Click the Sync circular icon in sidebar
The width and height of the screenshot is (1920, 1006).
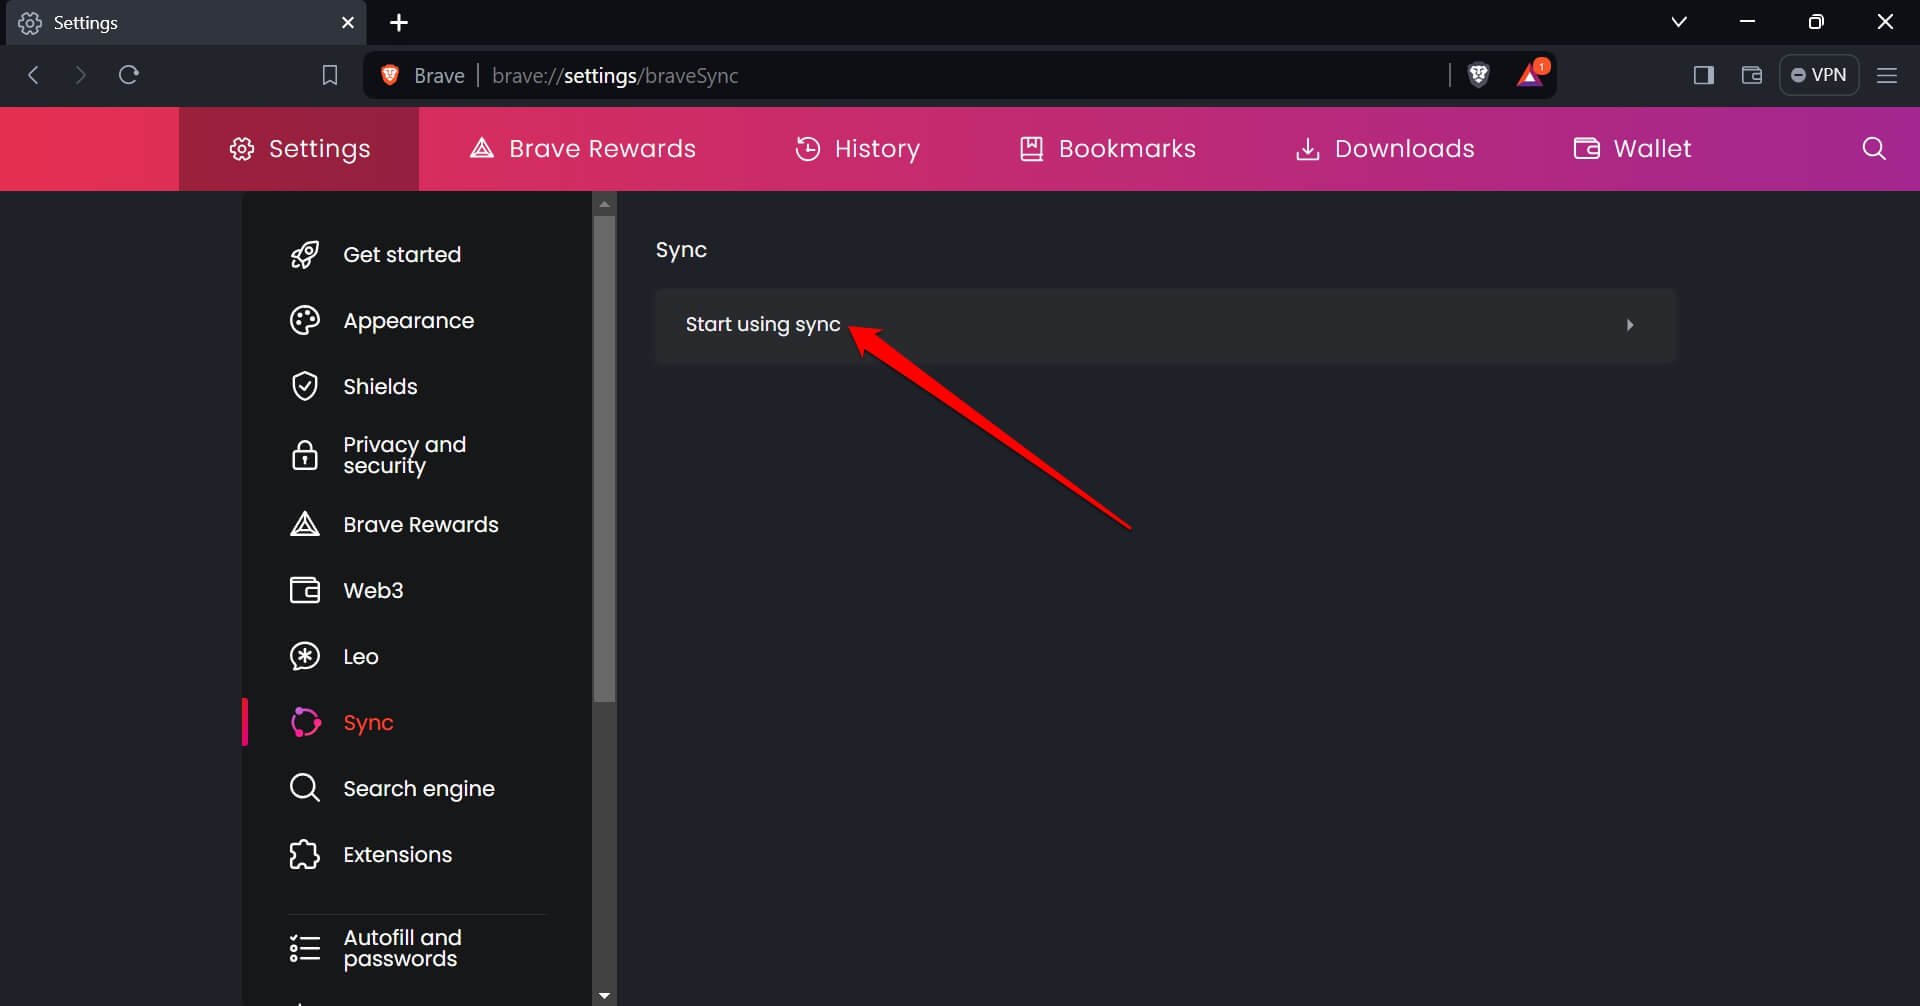[x=305, y=722]
